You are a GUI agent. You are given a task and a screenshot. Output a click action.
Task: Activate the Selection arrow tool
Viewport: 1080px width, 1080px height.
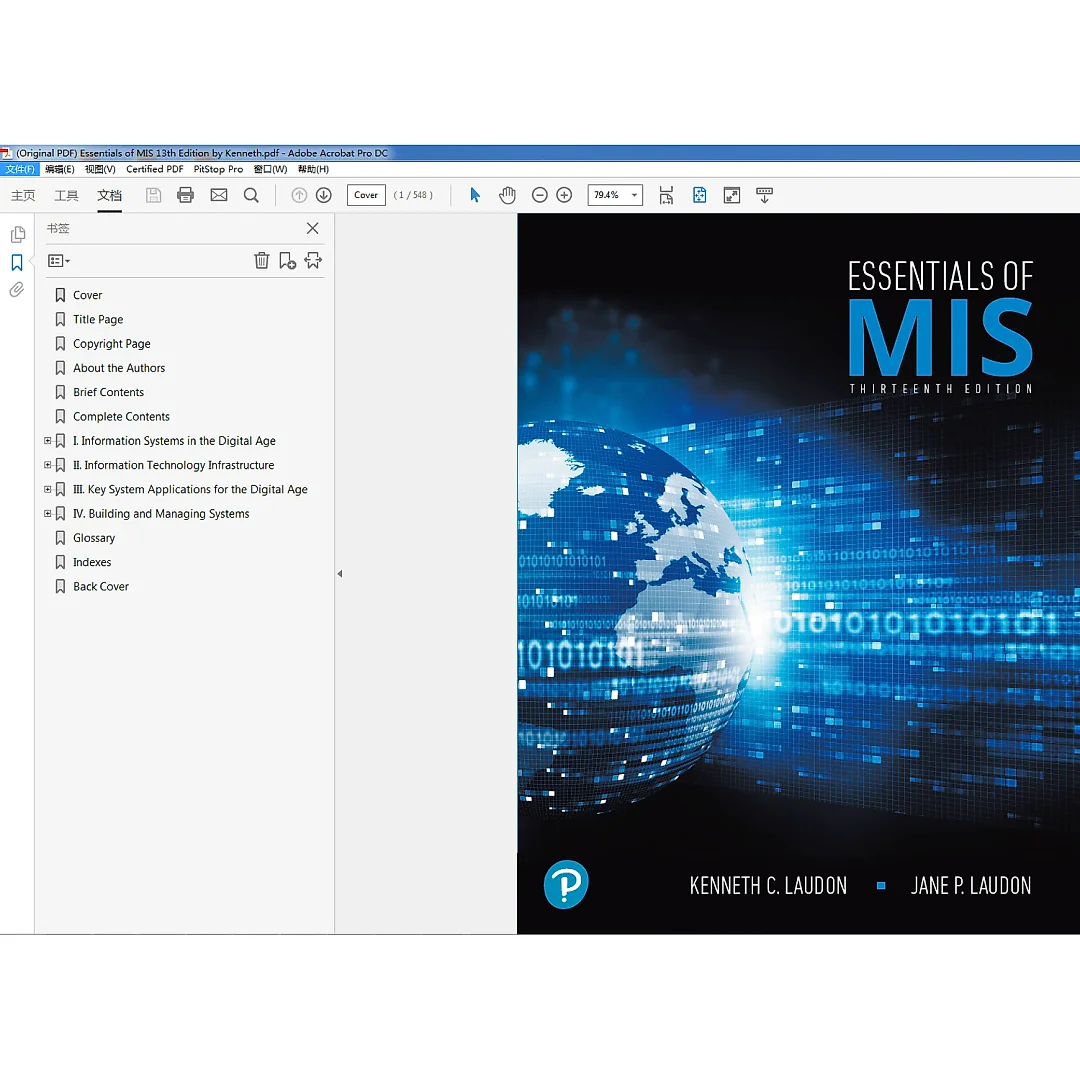(x=475, y=195)
